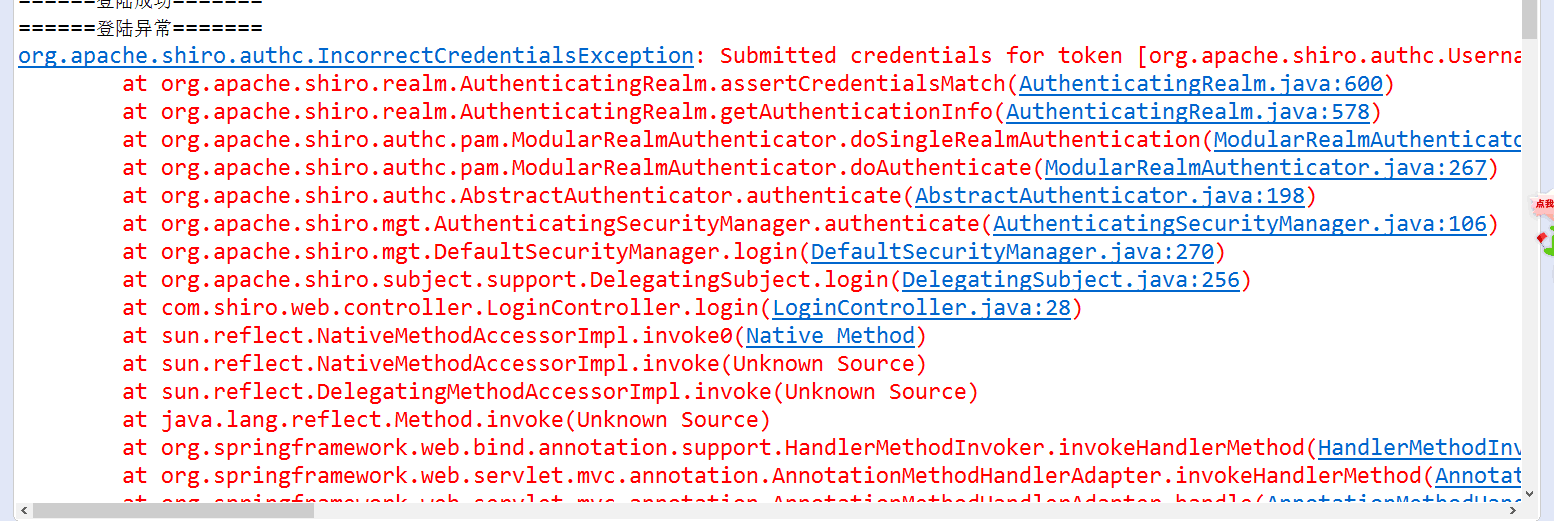This screenshot has height=521, width=1554.
Task: Open doSingleRealmAuthentication's ModularRealmAuthenticator link
Action: coord(1367,140)
